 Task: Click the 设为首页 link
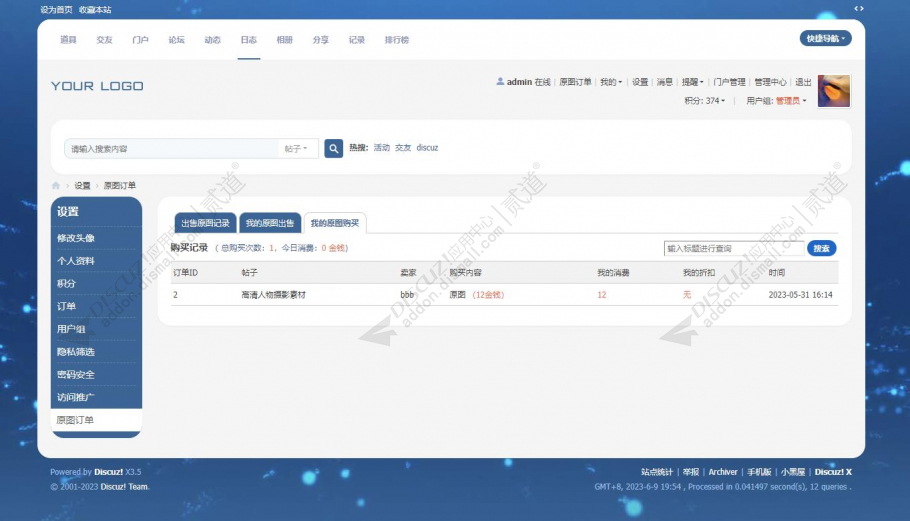pyautogui.click(x=56, y=9)
